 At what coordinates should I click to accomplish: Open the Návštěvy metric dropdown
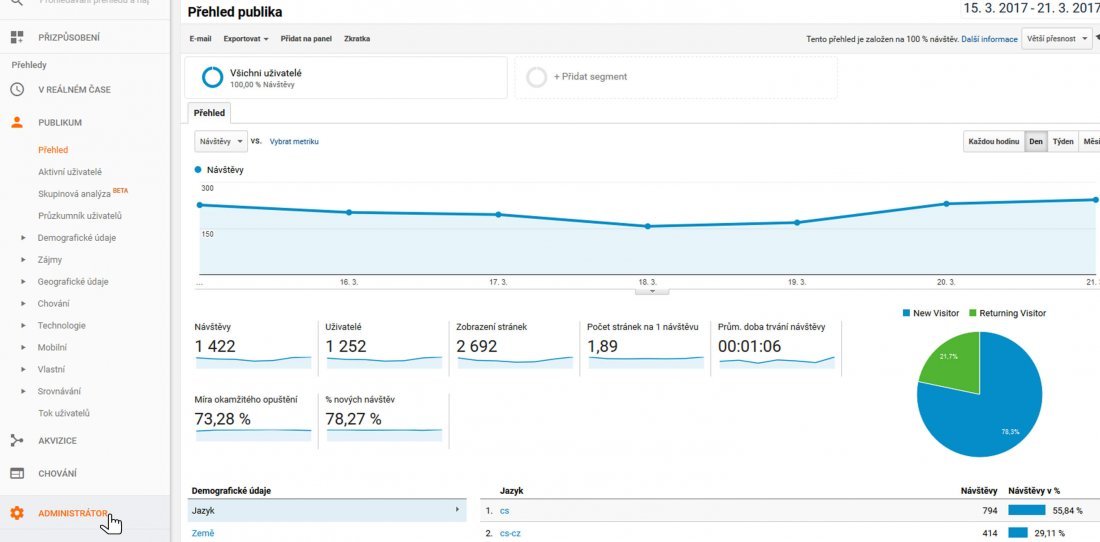[221, 142]
